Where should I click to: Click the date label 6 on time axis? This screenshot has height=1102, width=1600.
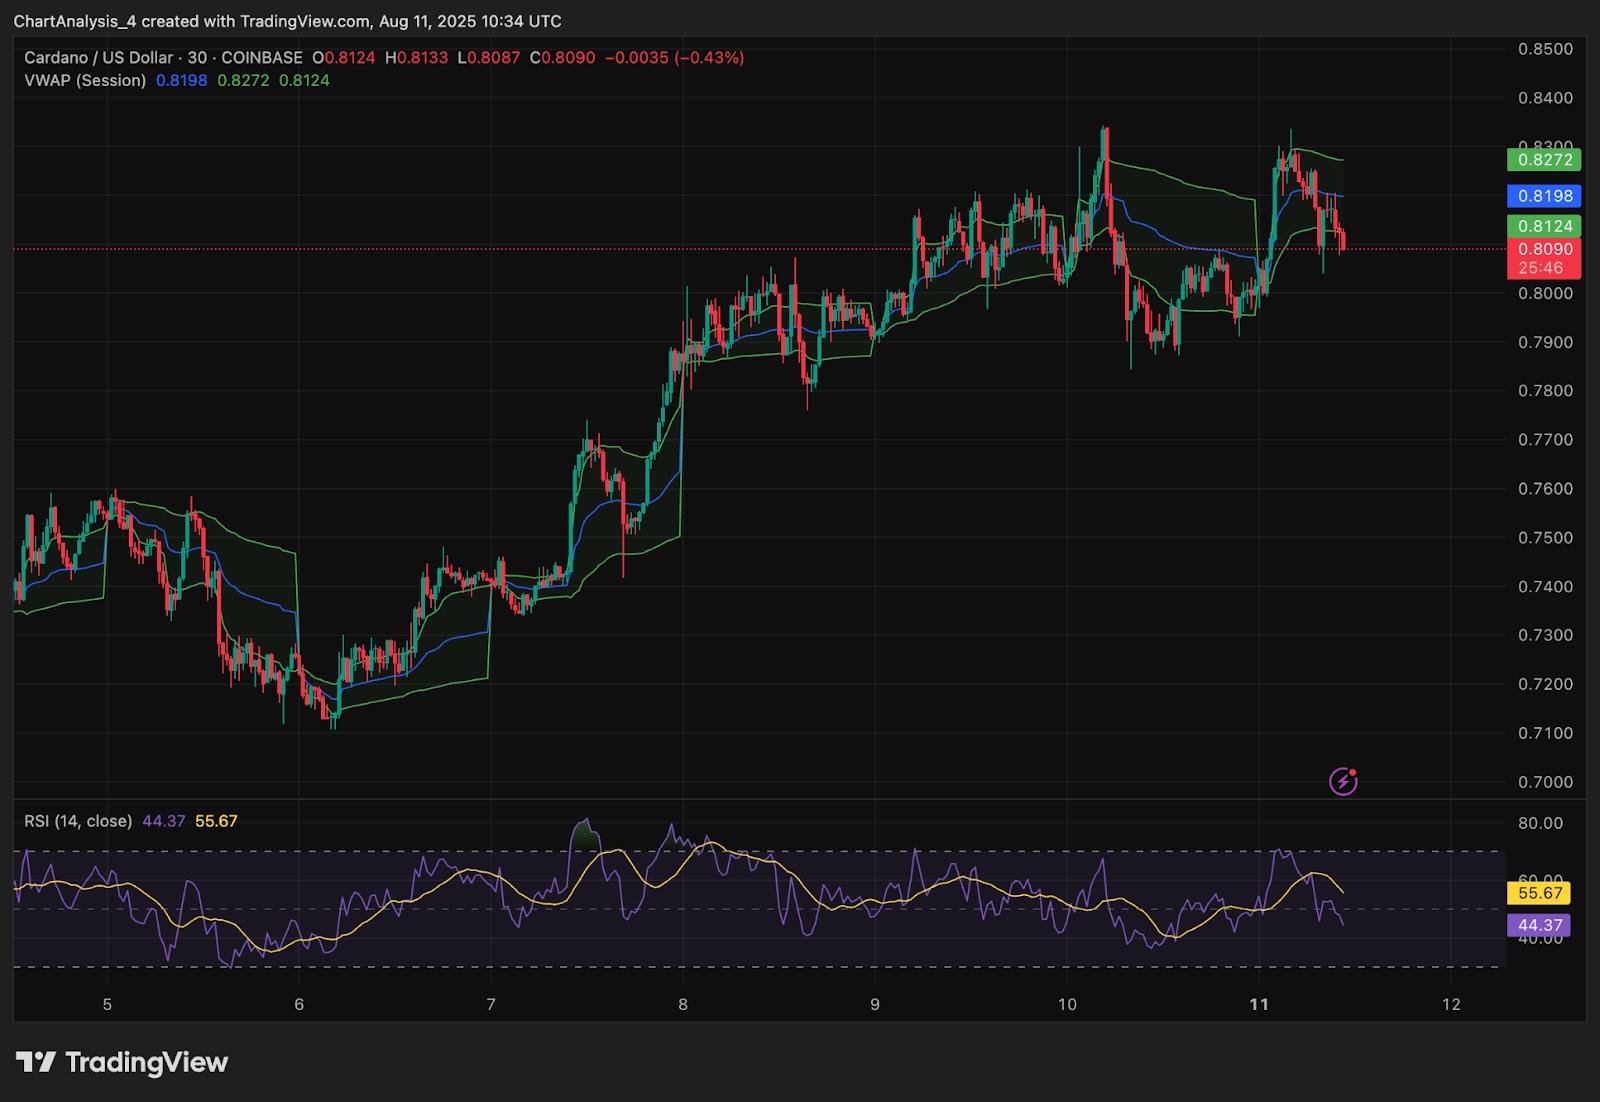tap(299, 1004)
